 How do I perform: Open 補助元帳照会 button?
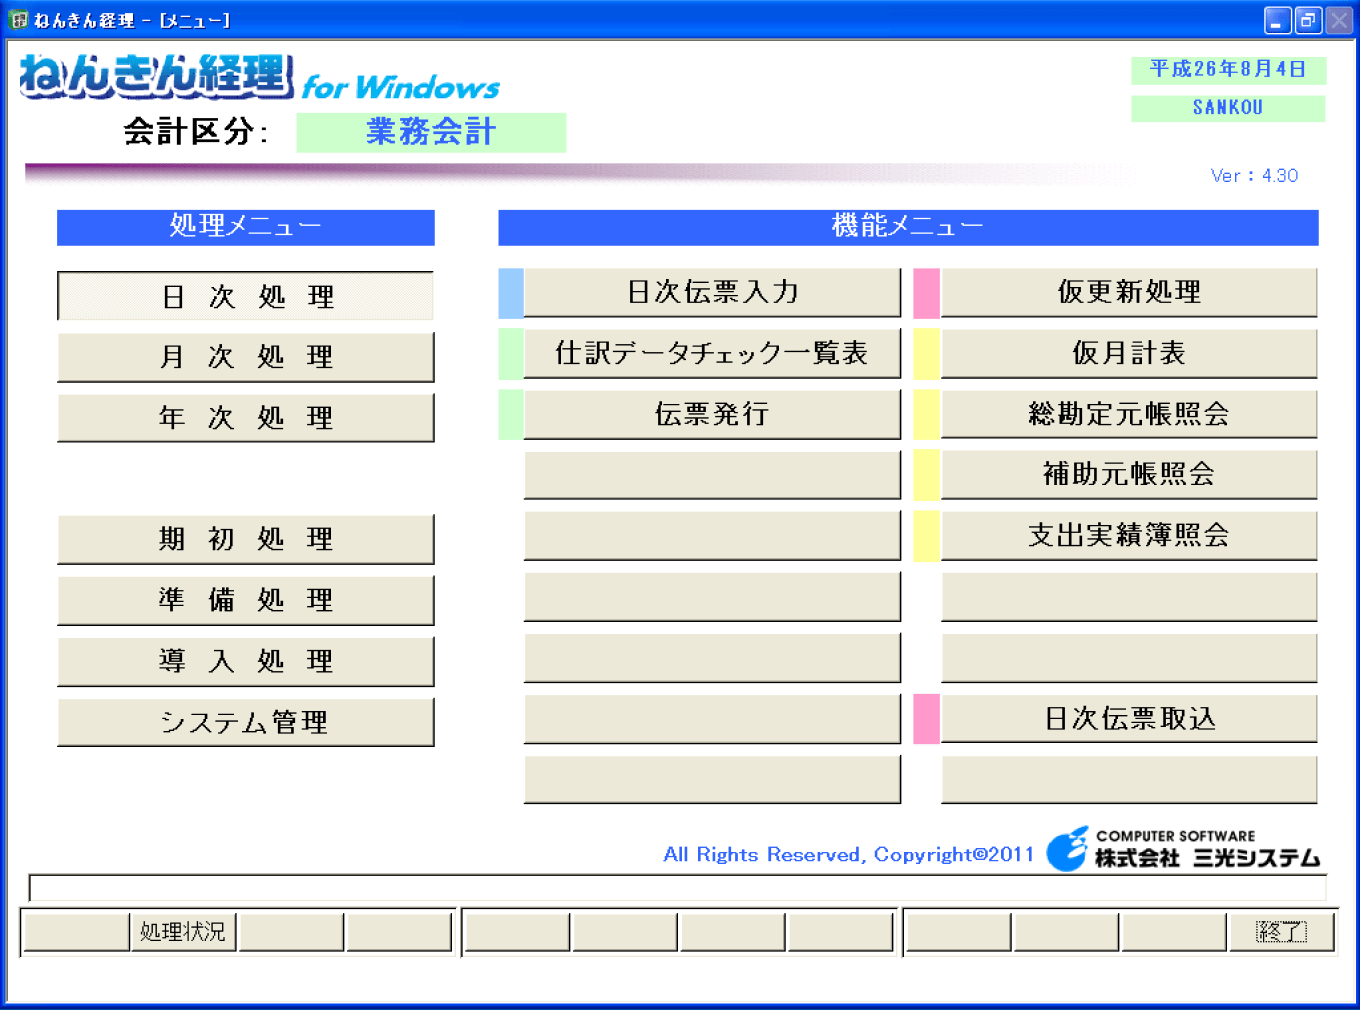(x=1129, y=474)
